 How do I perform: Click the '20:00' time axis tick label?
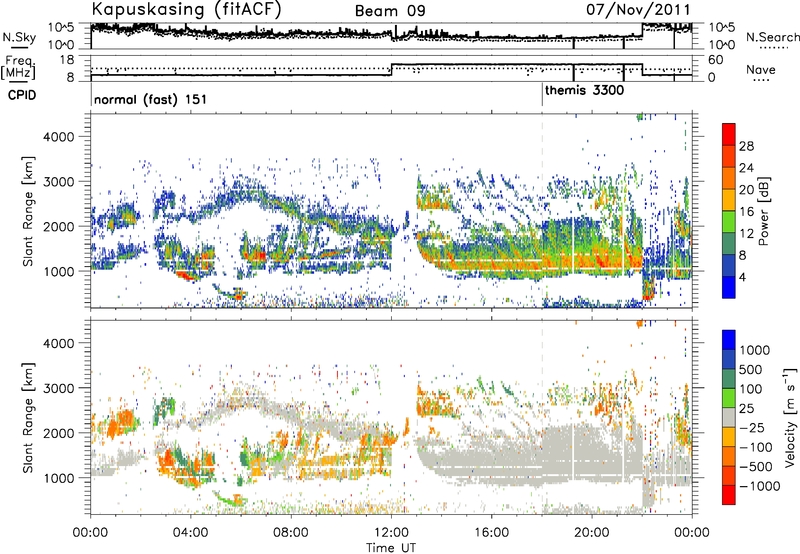[x=592, y=533]
